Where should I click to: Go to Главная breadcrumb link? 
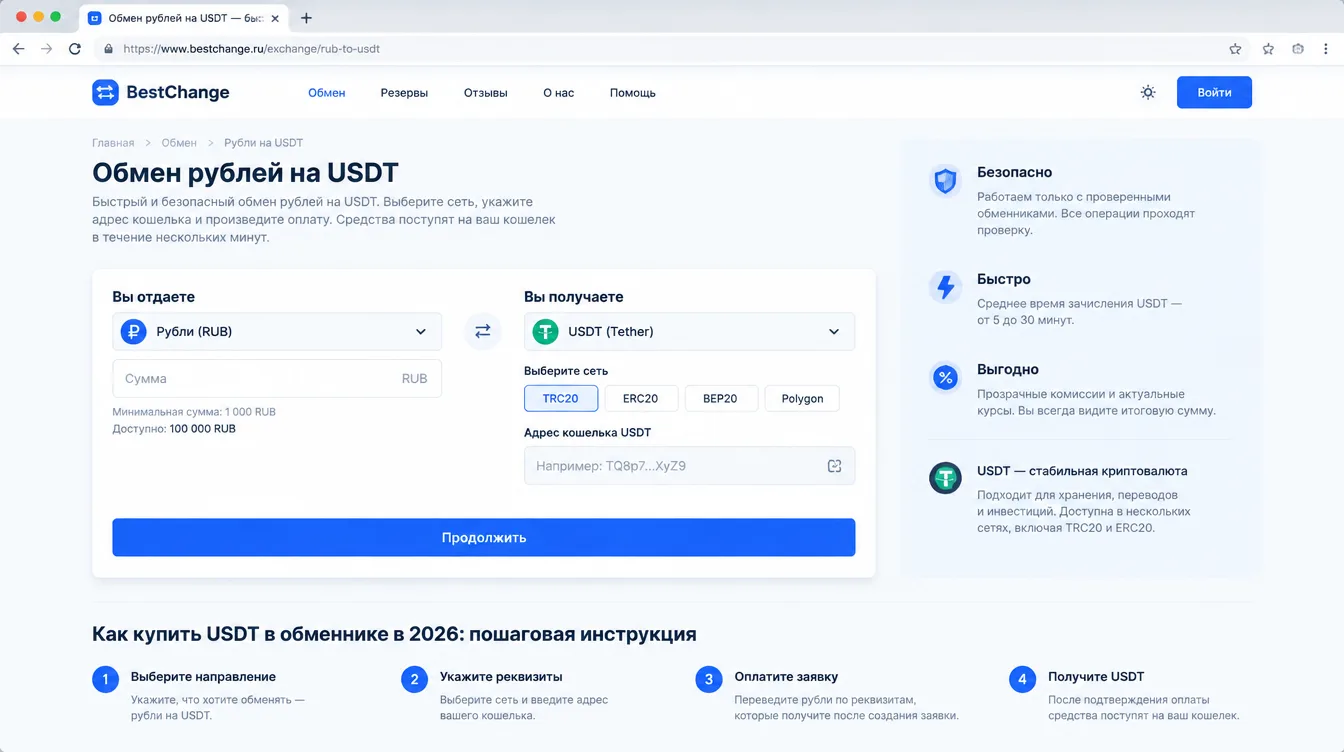click(113, 143)
